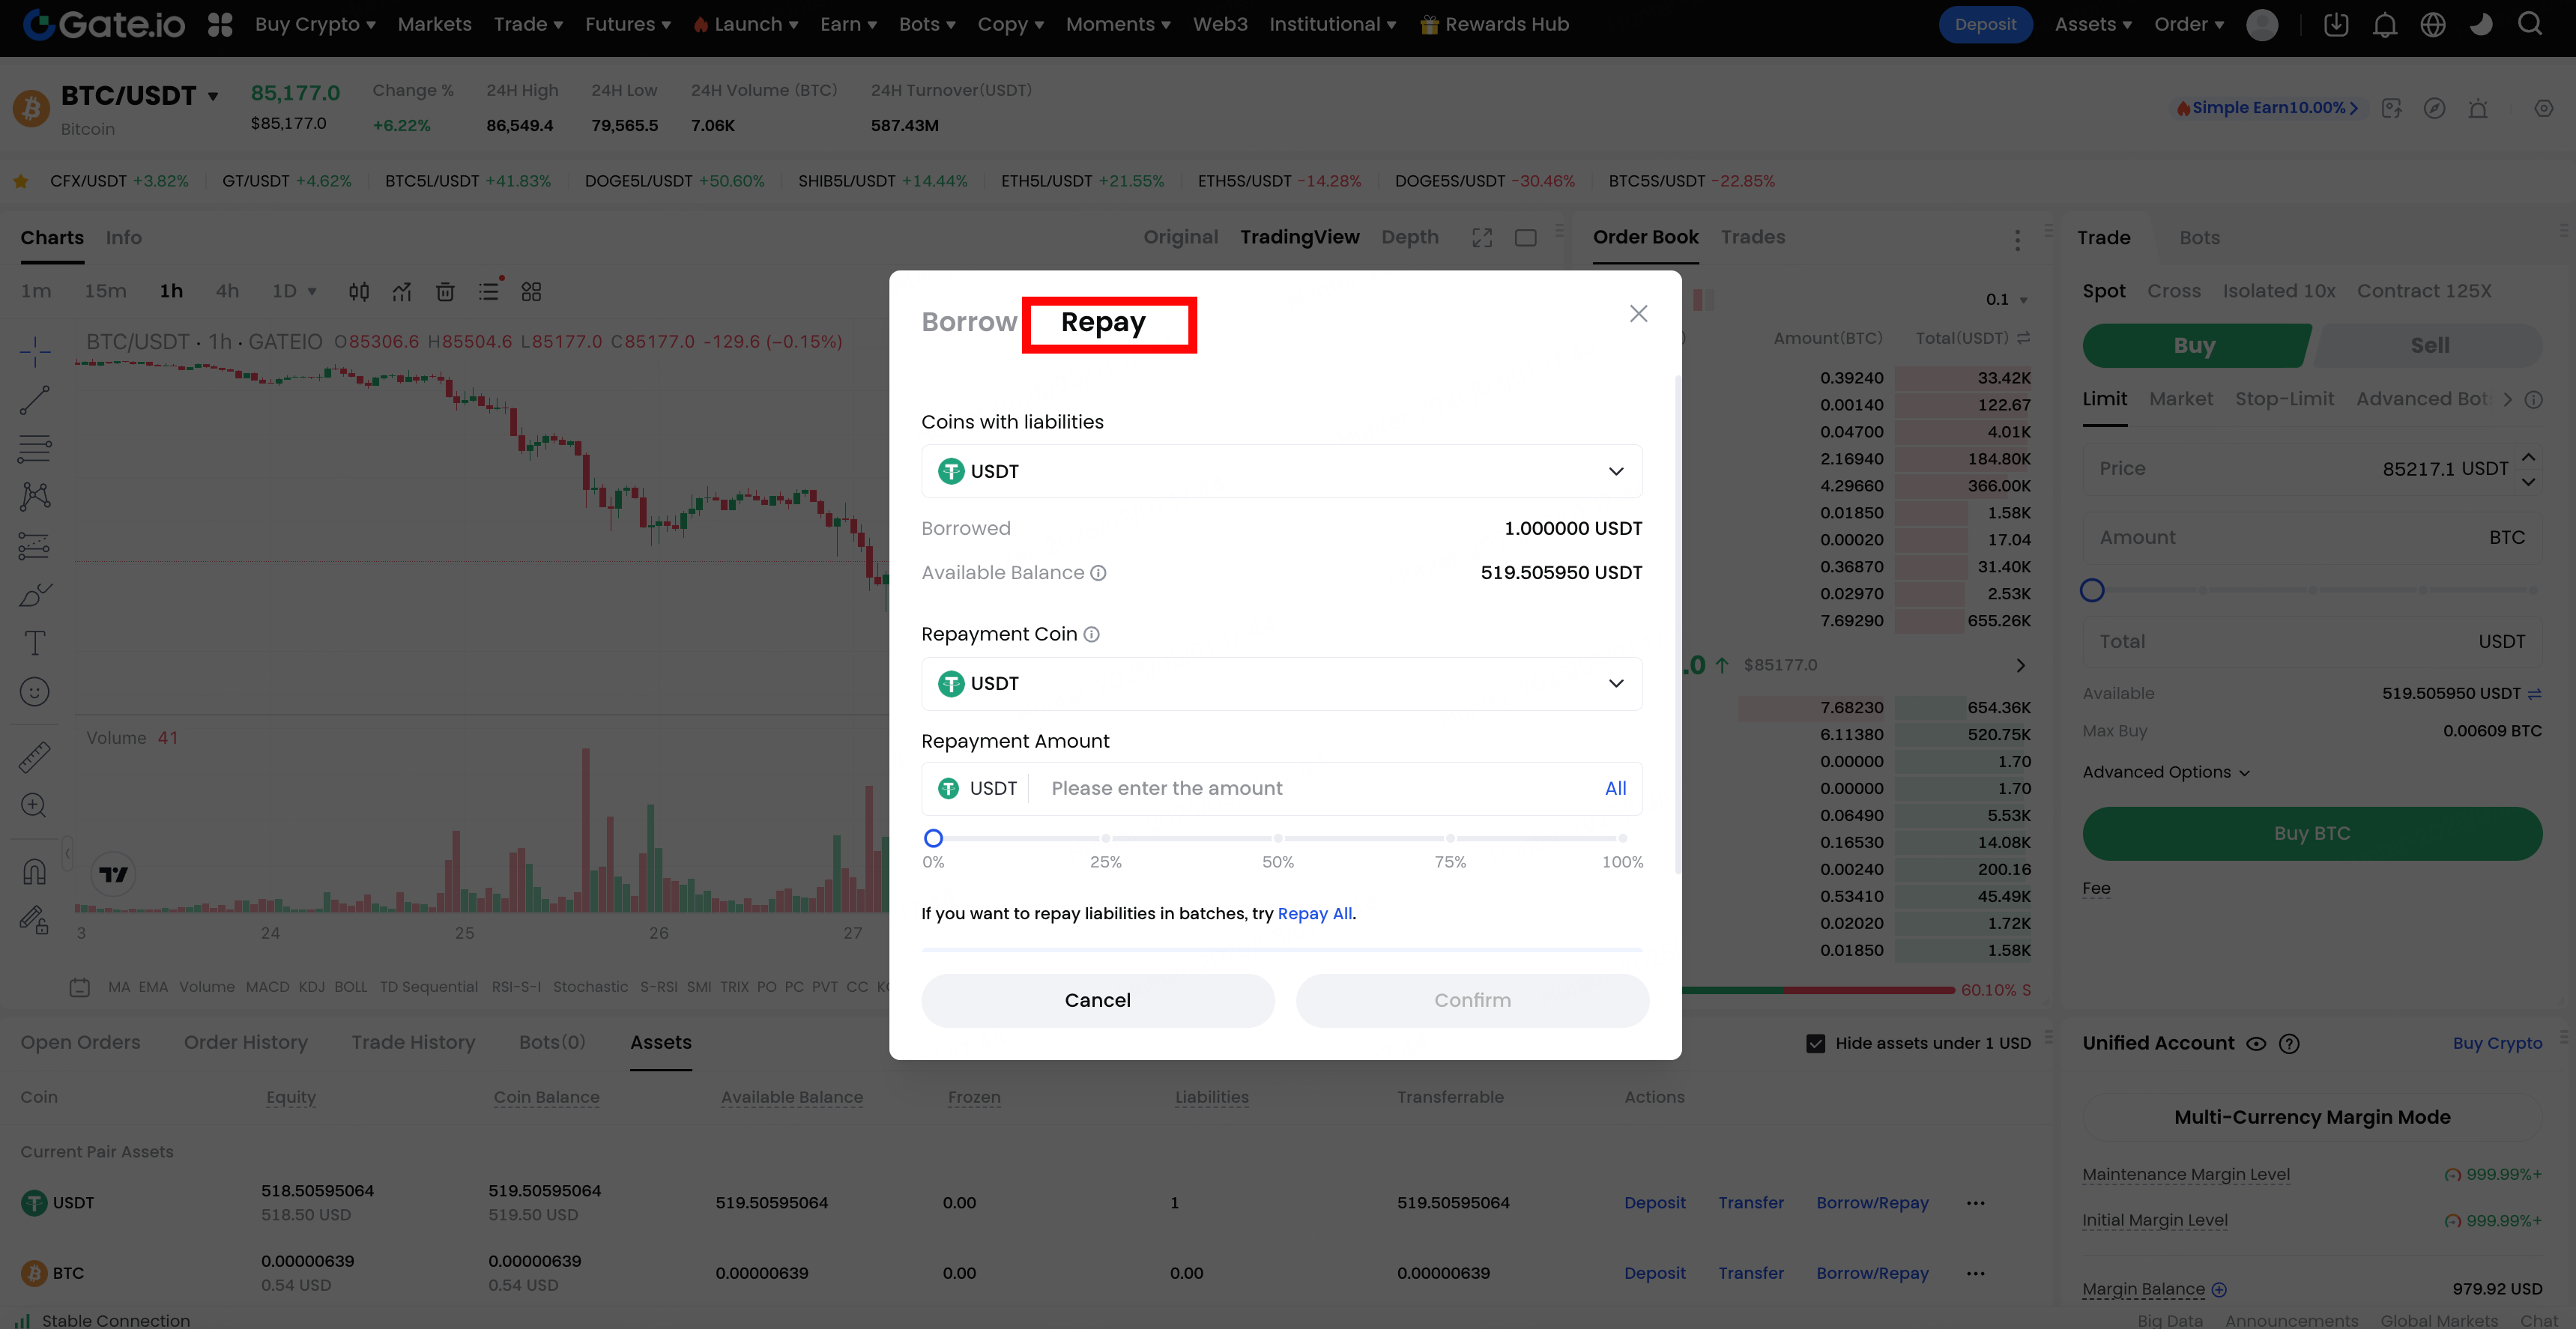Expand Coins with liabilities USDT dropdown
The image size is (2576, 1329).
1281,471
